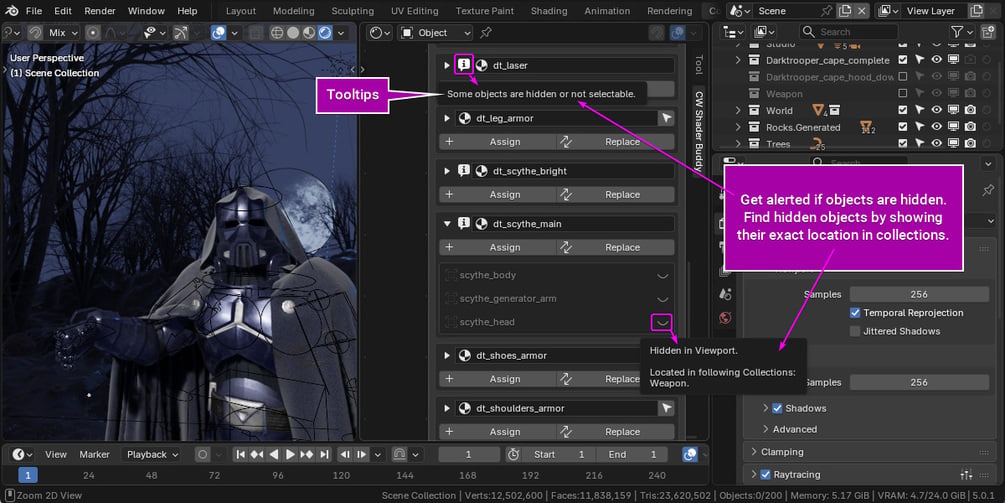Uncheck the Shadows checkbox
The image size is (1005, 503).
pos(777,408)
